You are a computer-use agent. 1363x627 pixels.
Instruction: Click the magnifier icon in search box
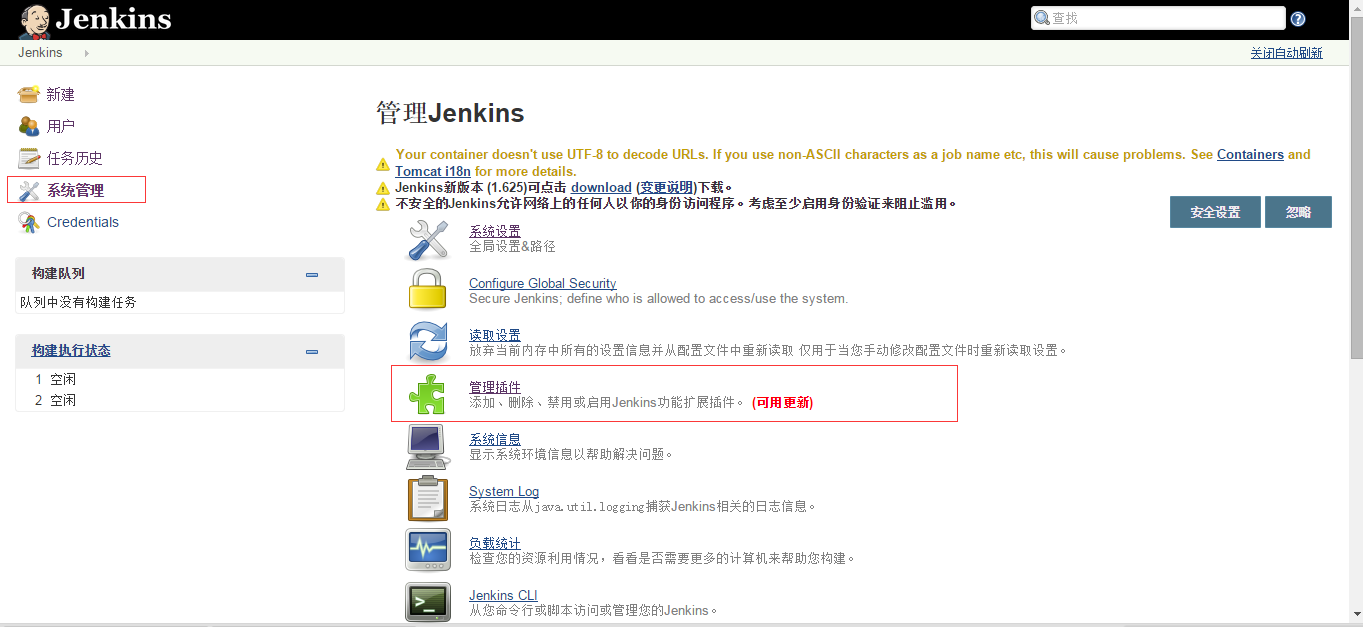(1042, 18)
